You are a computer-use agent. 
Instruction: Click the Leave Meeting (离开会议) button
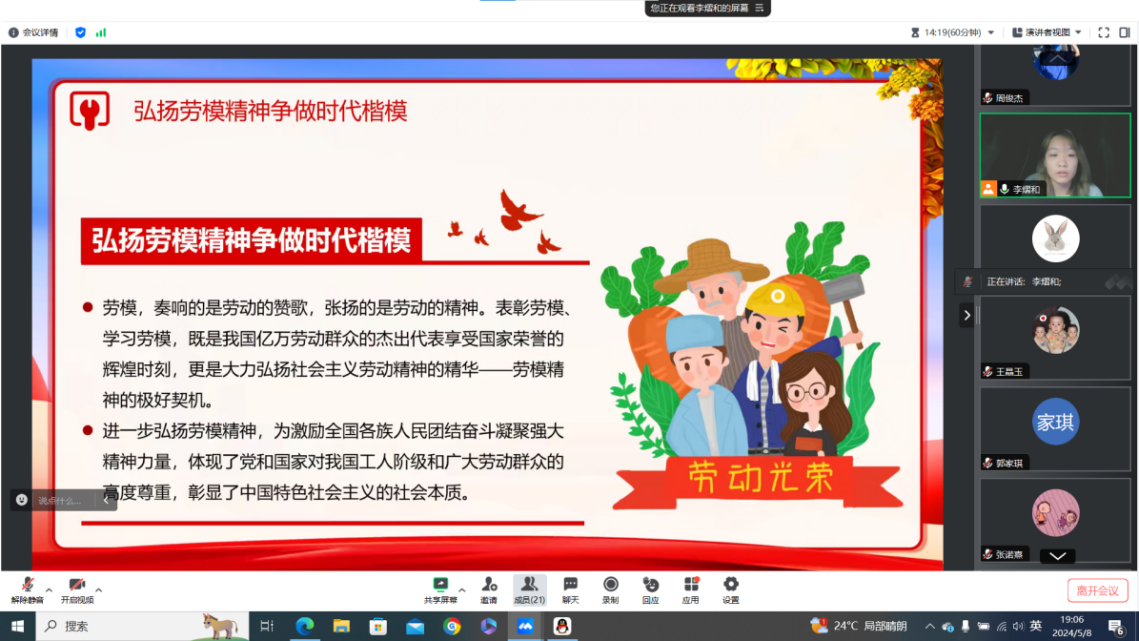pos(1097,590)
